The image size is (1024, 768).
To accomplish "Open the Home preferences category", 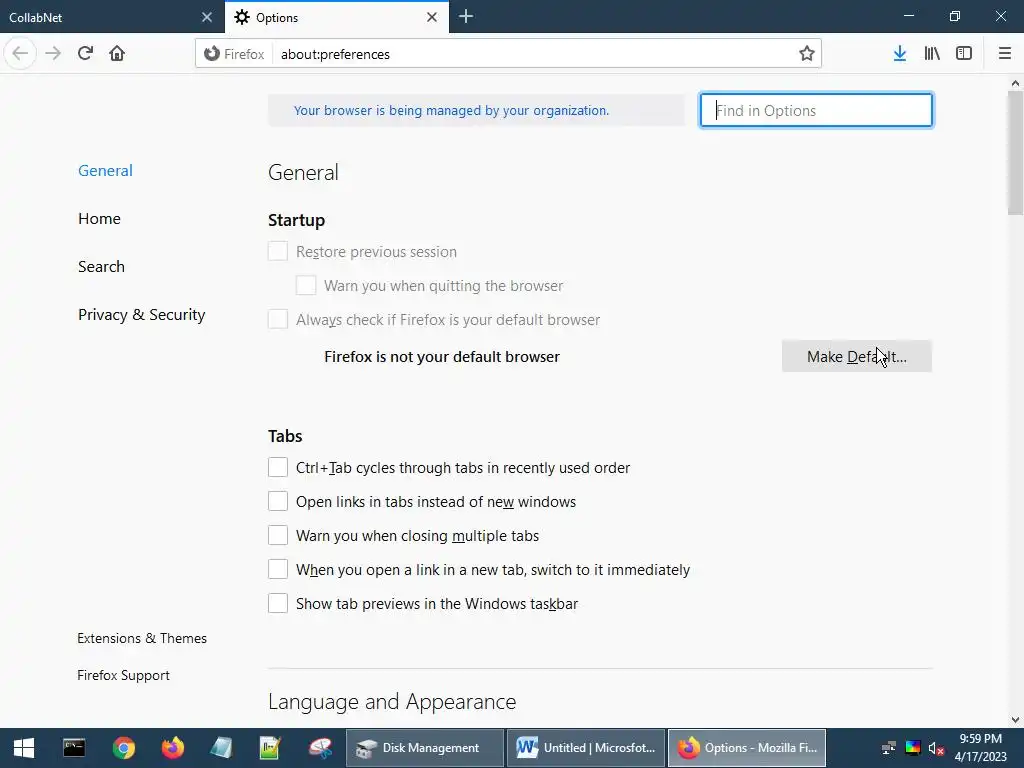I will pos(99,219).
